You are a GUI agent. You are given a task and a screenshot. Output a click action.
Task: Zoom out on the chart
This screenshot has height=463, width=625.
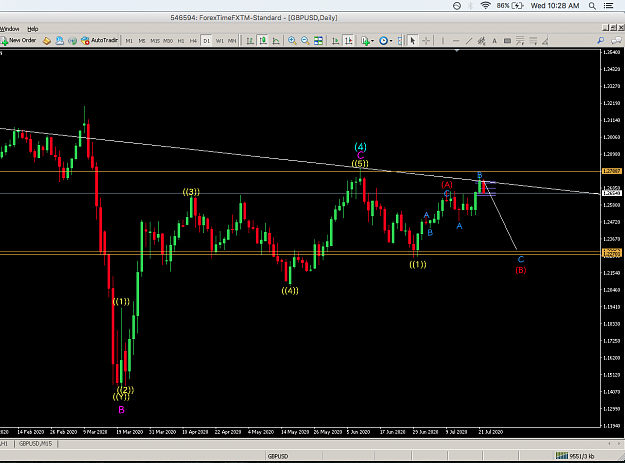pos(305,41)
